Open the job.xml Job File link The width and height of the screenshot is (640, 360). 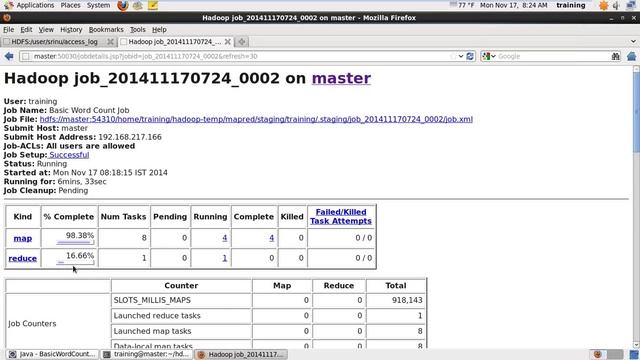[x=256, y=119]
